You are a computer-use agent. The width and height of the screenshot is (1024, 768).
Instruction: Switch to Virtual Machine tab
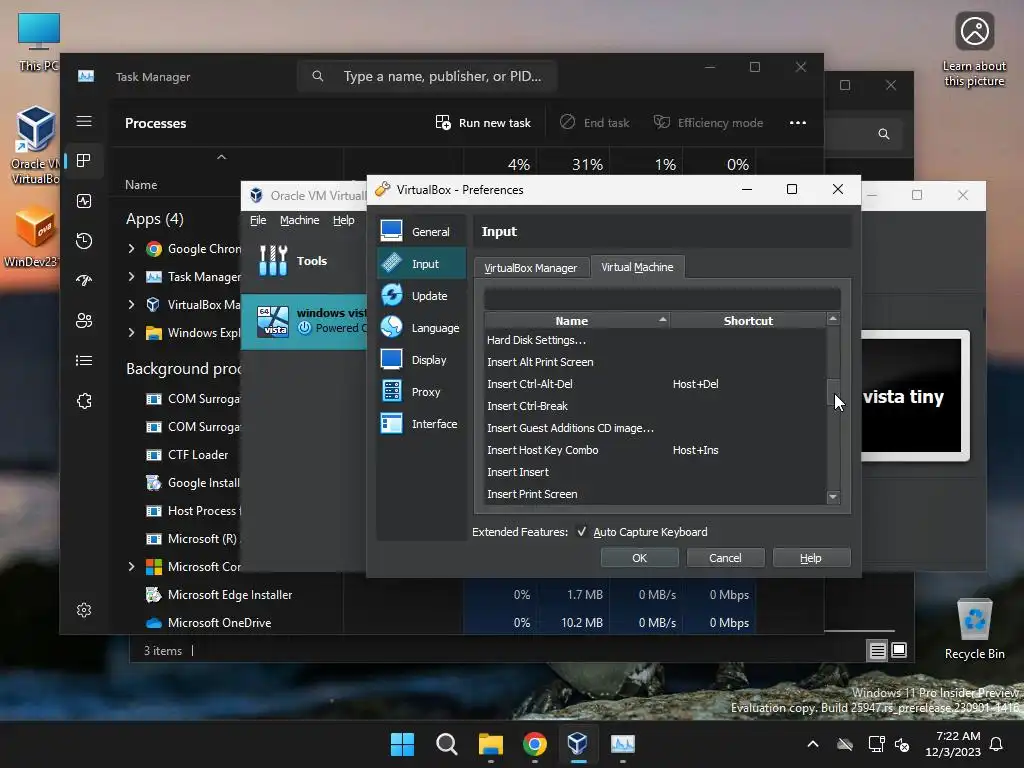pyautogui.click(x=637, y=266)
